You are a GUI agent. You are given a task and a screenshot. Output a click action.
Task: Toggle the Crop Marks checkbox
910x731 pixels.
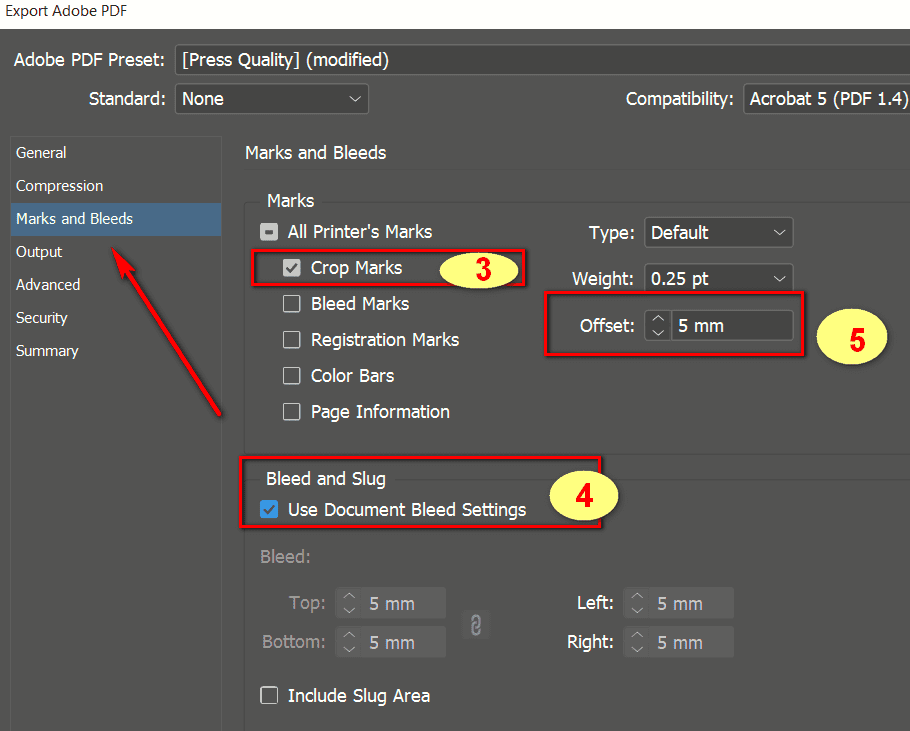point(292,268)
